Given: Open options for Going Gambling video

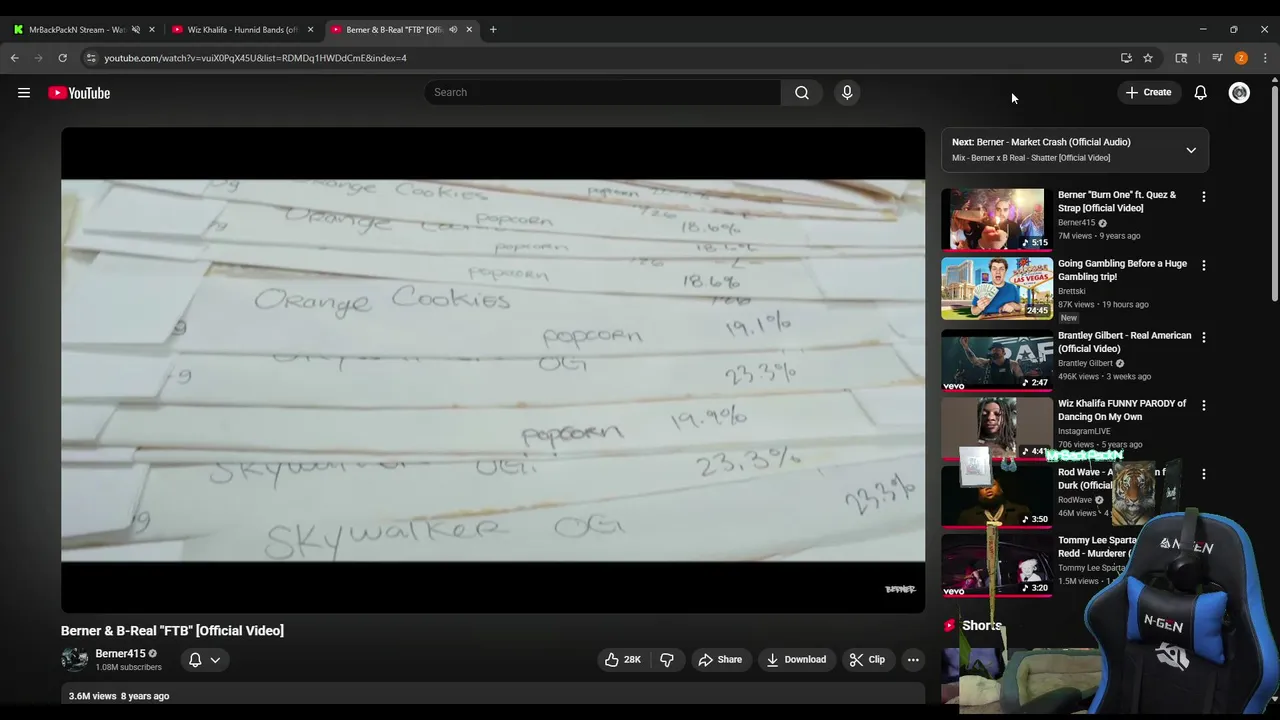Looking at the screenshot, I should (x=1204, y=265).
